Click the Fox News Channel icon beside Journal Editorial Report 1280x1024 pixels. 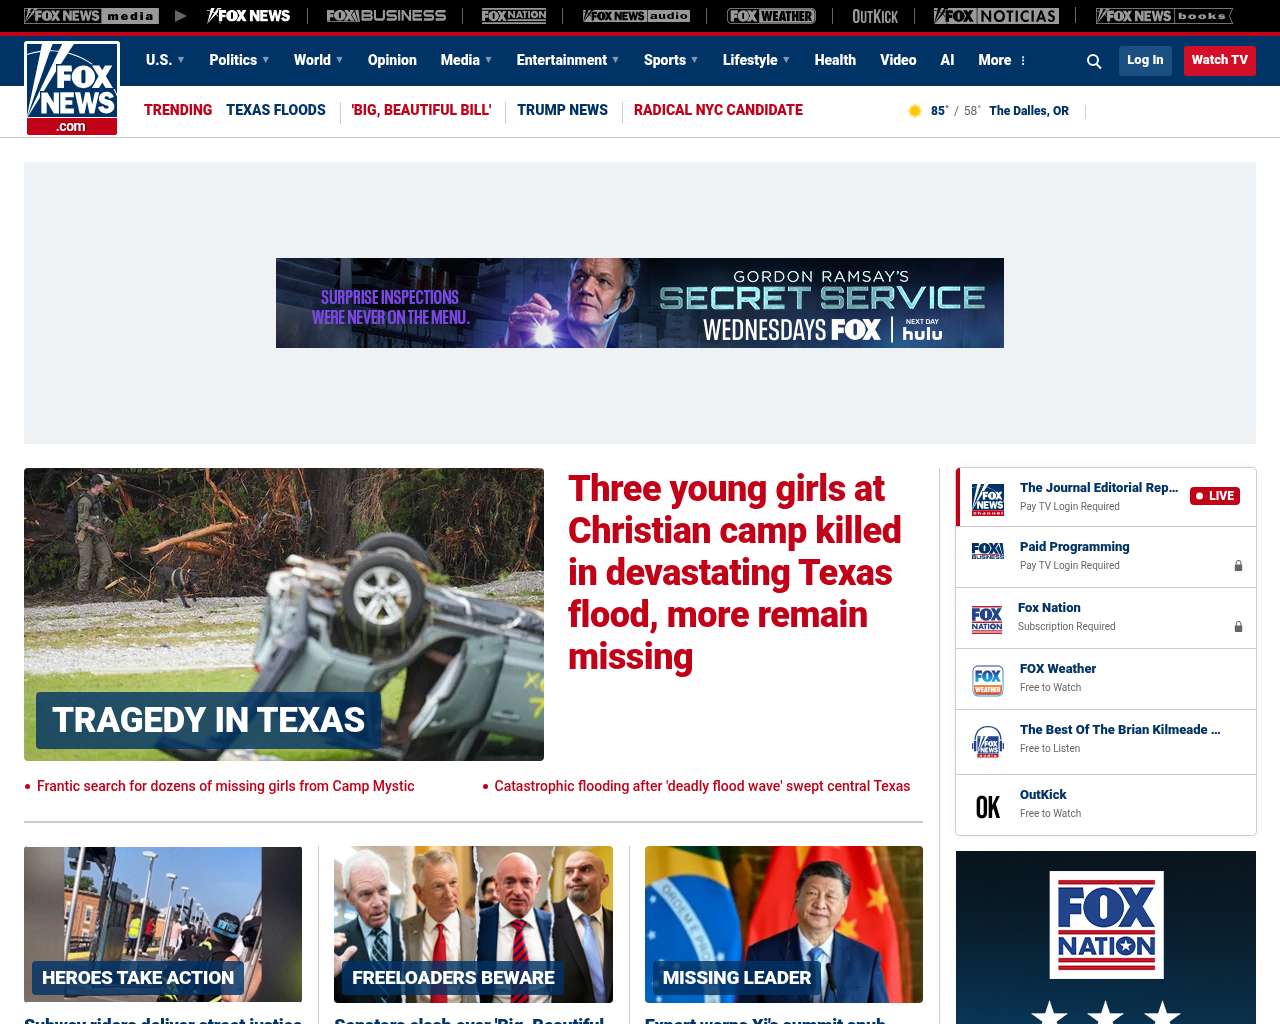[988, 498]
